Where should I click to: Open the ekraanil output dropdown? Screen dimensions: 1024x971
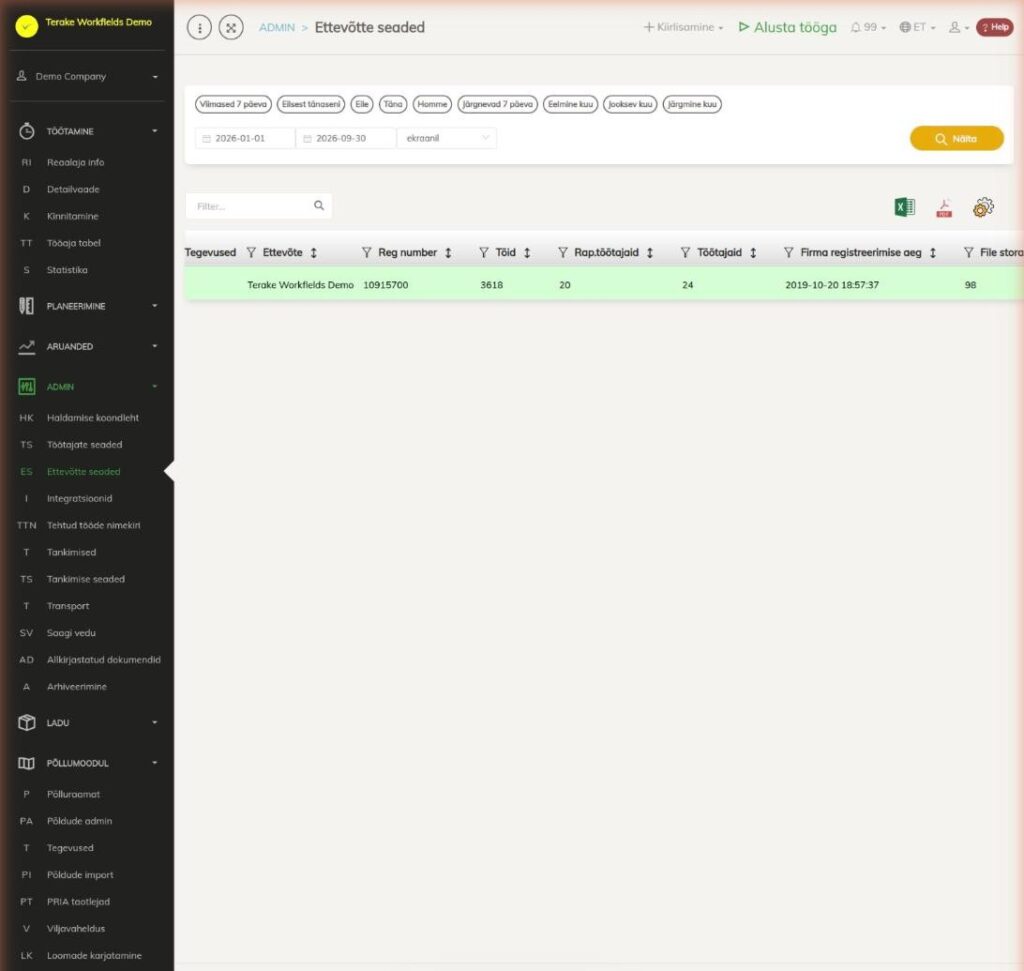click(x=447, y=138)
